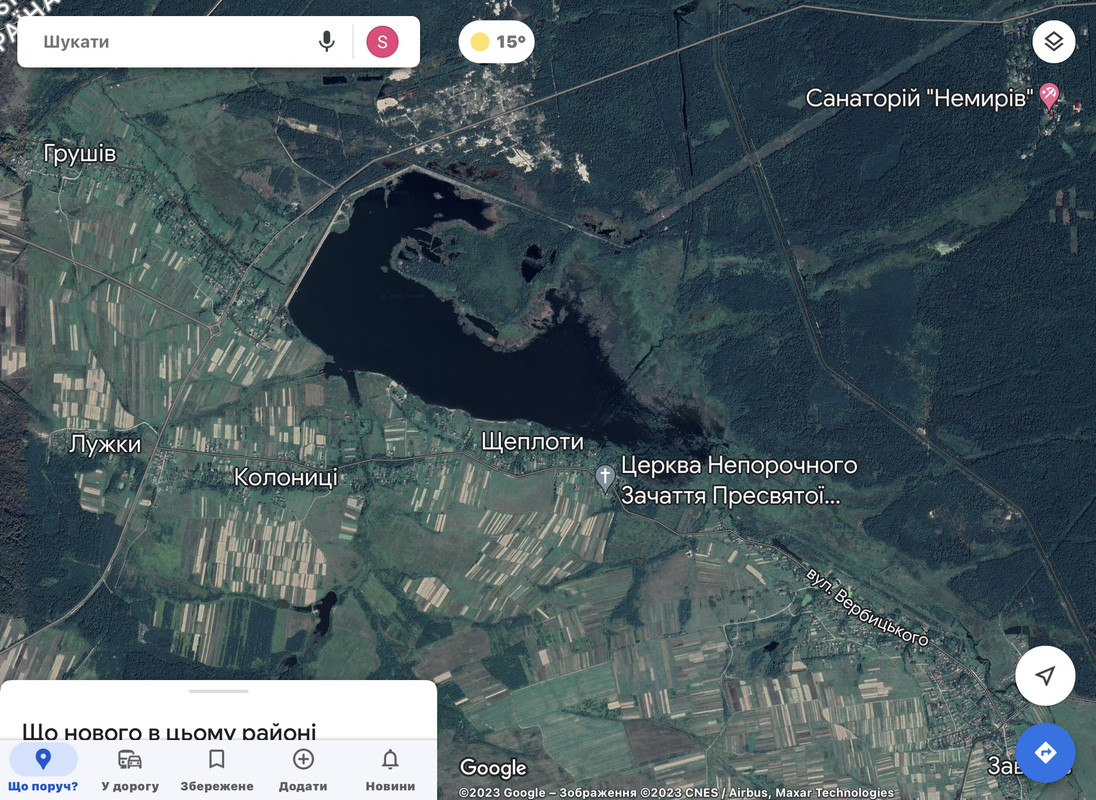Tap the Google logo on the map

[x=493, y=768]
